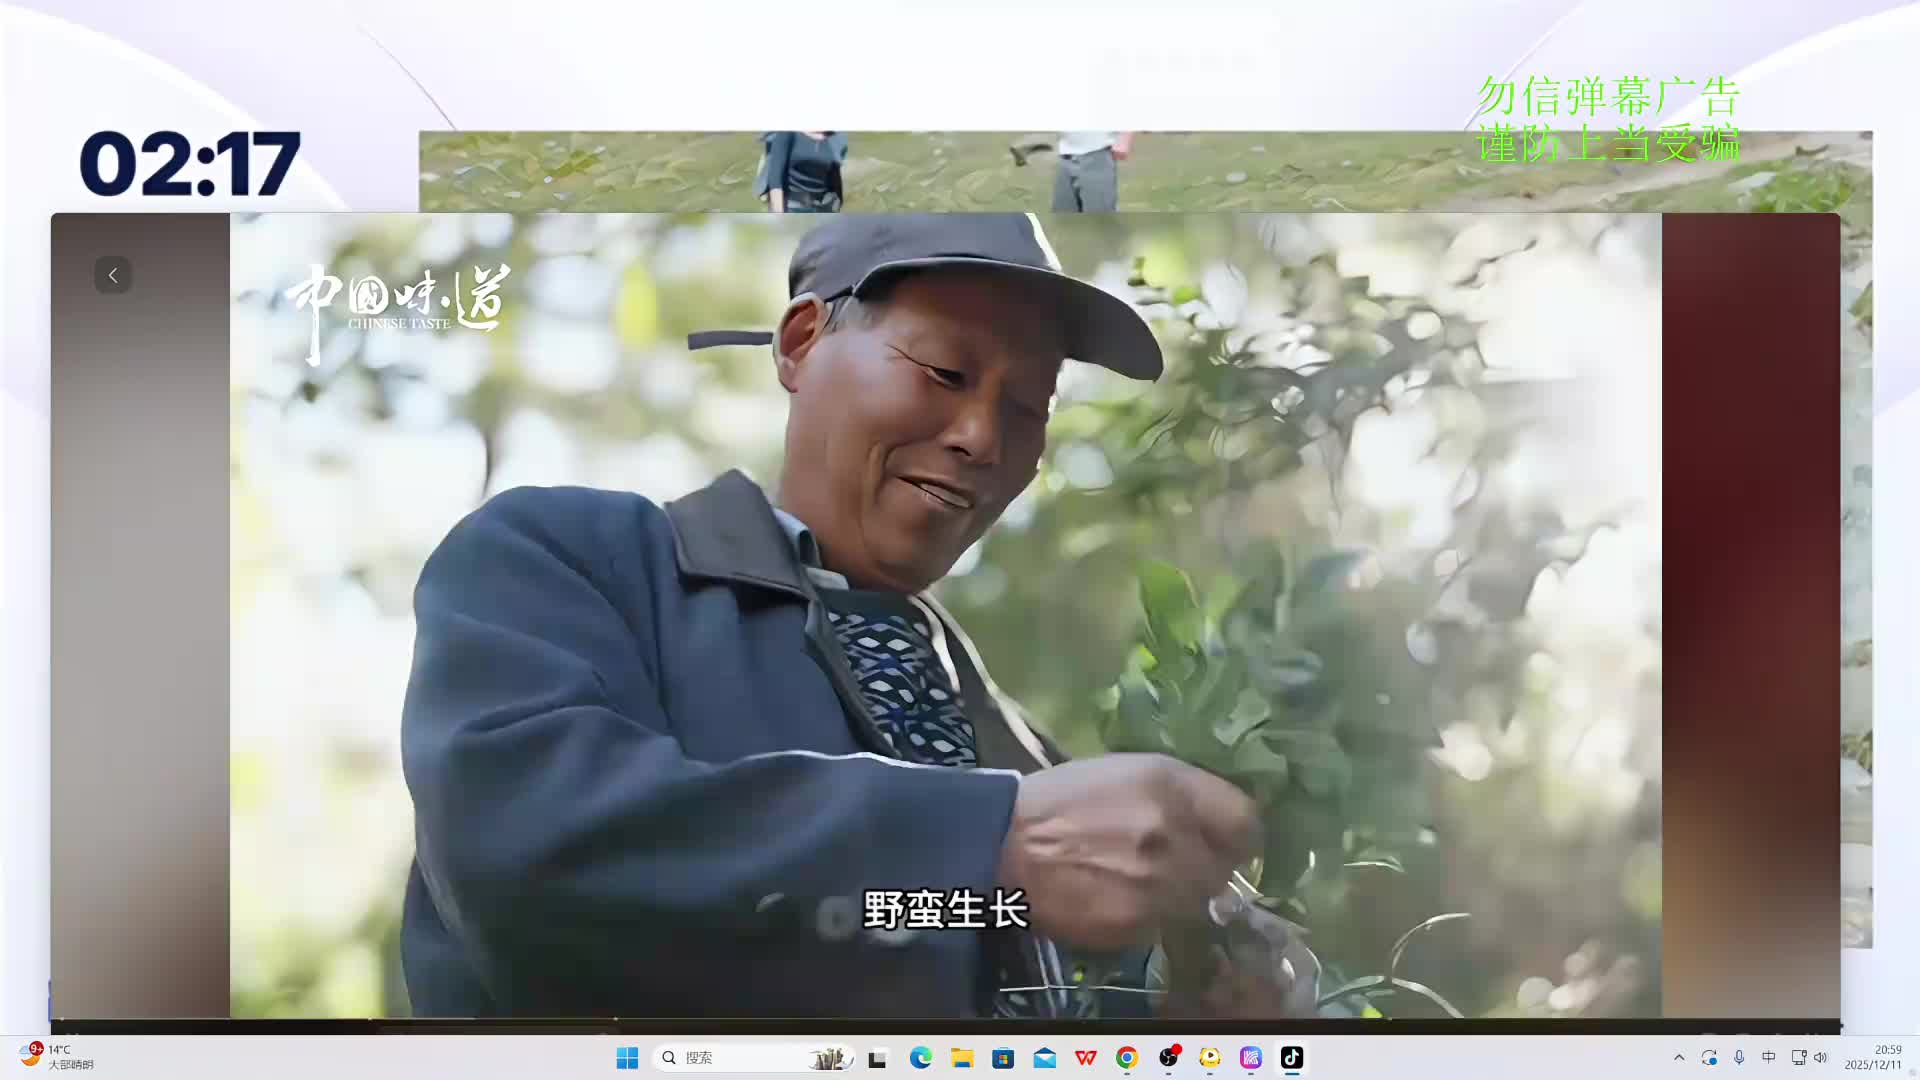Expand hidden system tray icons chevron
This screenshot has width=1920, height=1080.
tap(1679, 1057)
